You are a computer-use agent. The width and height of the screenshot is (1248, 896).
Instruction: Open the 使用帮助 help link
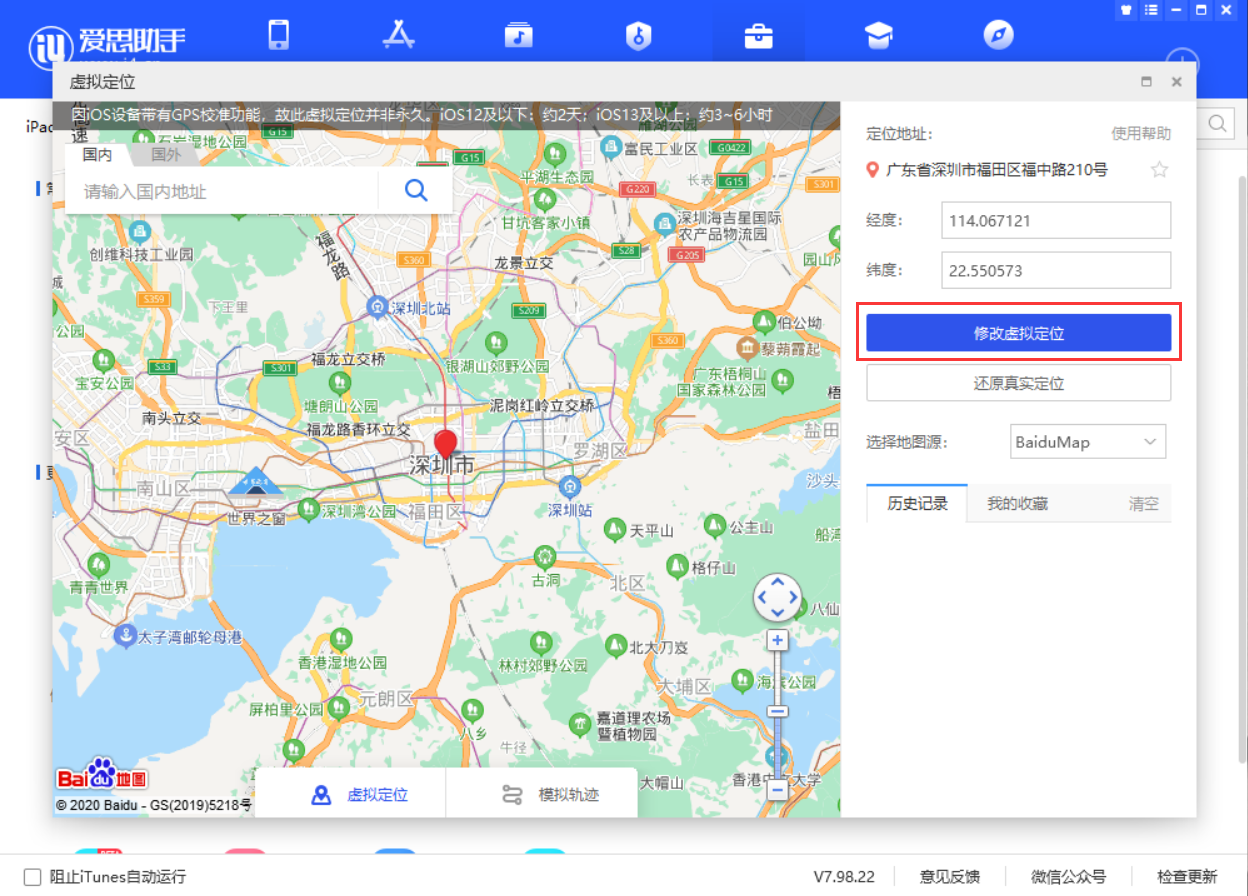pyautogui.click(x=1141, y=134)
